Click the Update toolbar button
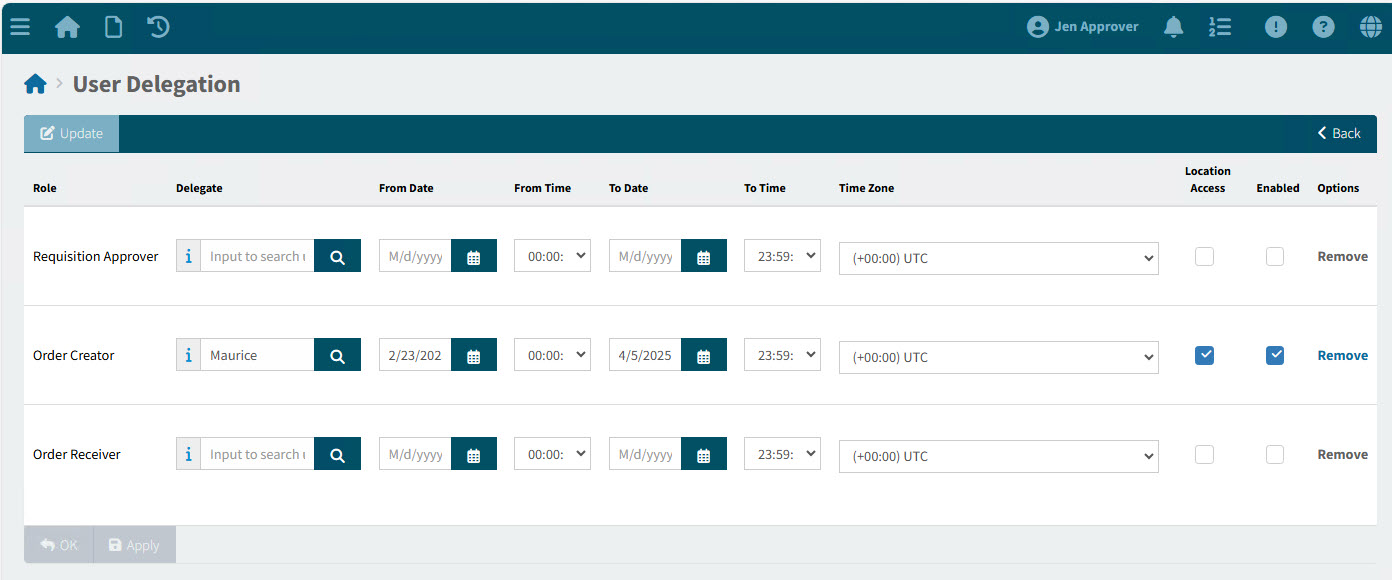The image size is (1392, 580). 71,134
